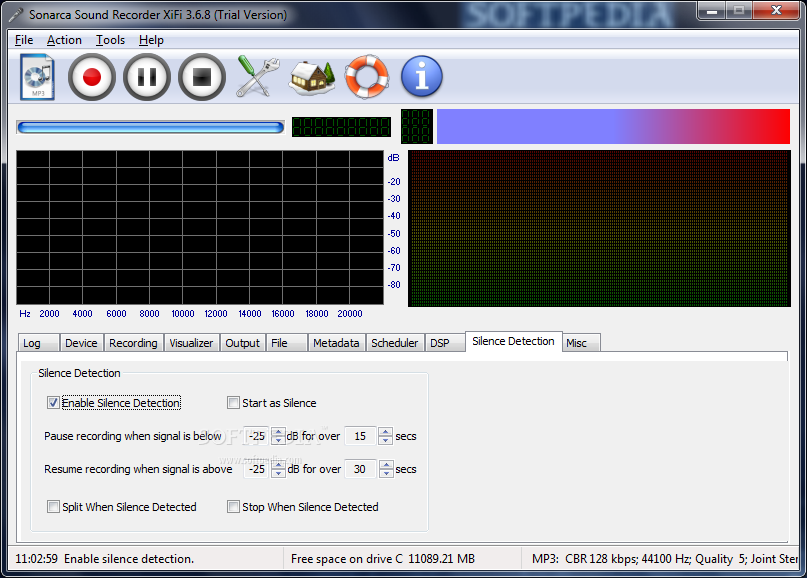Start recording with the red Record button
Image resolution: width=807 pixels, height=578 pixels.
point(92,77)
